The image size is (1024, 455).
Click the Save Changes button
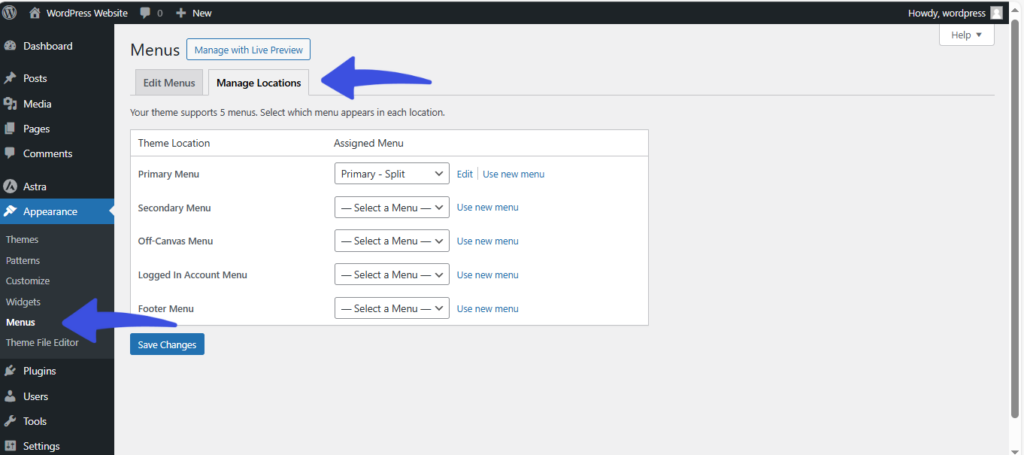coord(167,344)
